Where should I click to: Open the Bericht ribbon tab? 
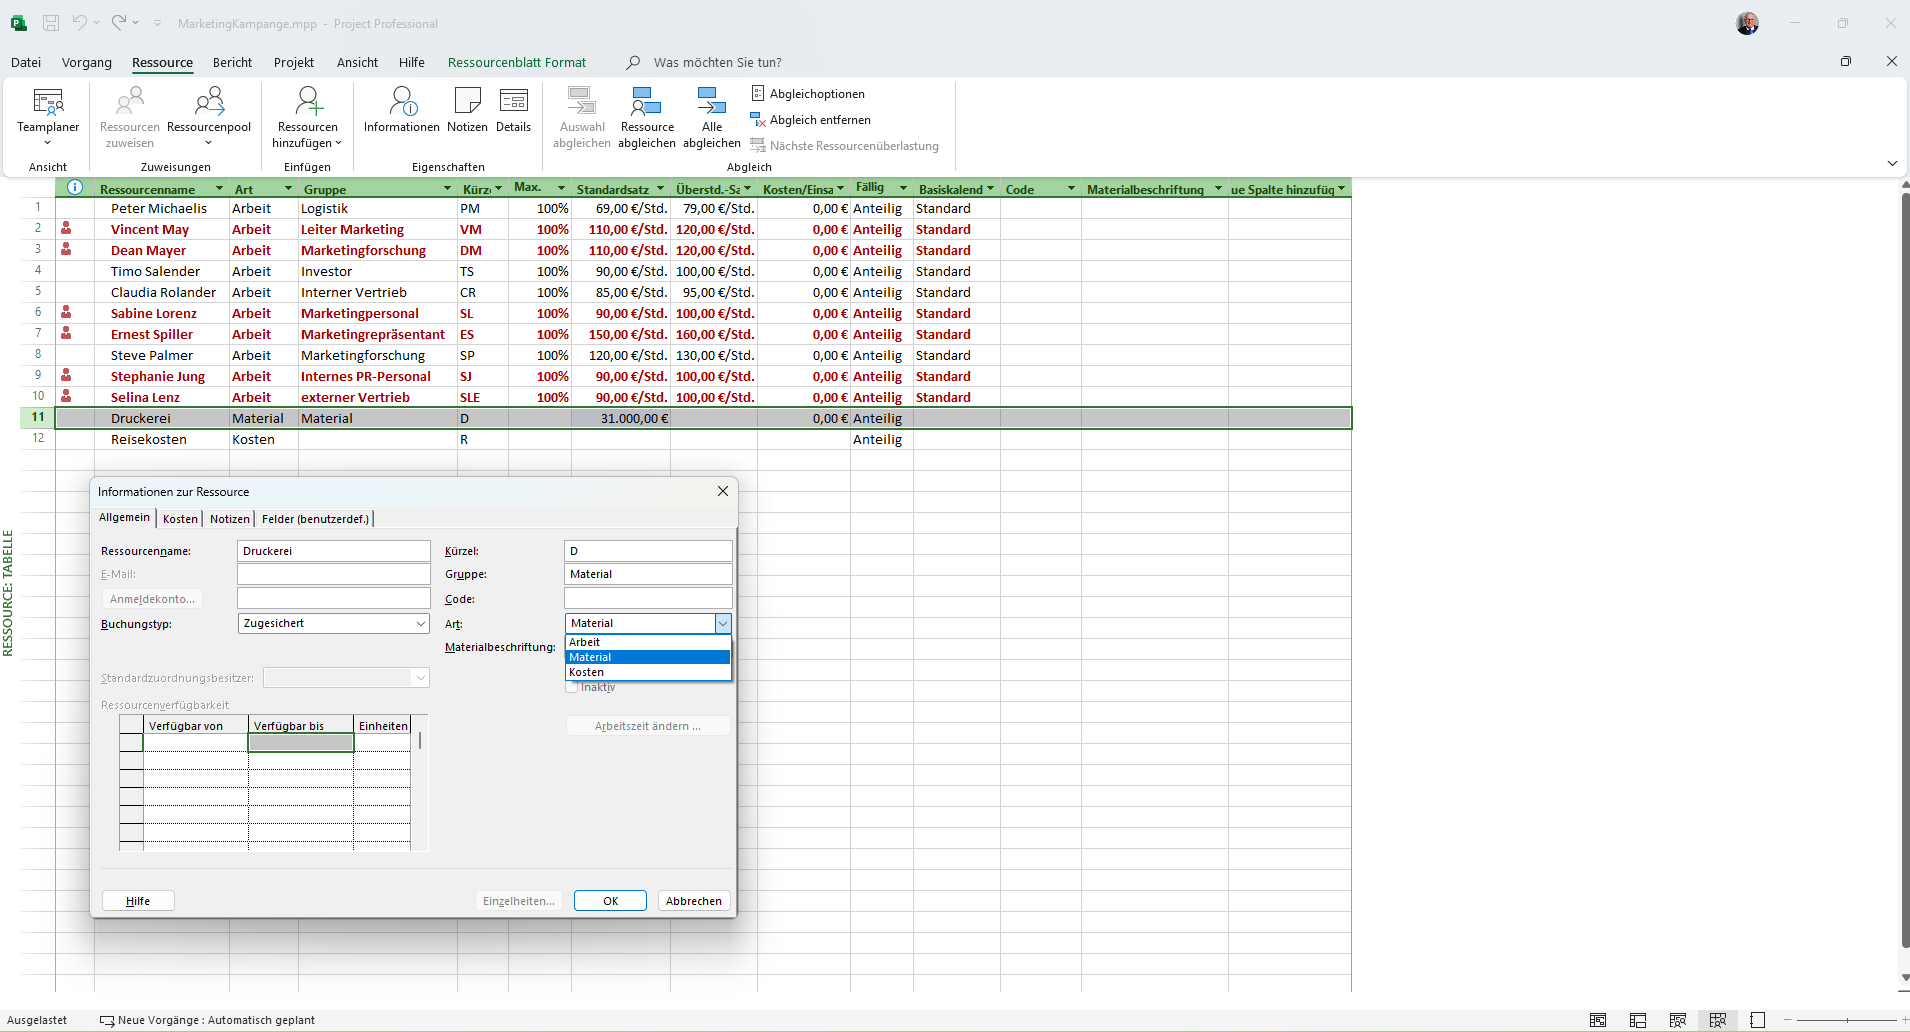point(232,62)
